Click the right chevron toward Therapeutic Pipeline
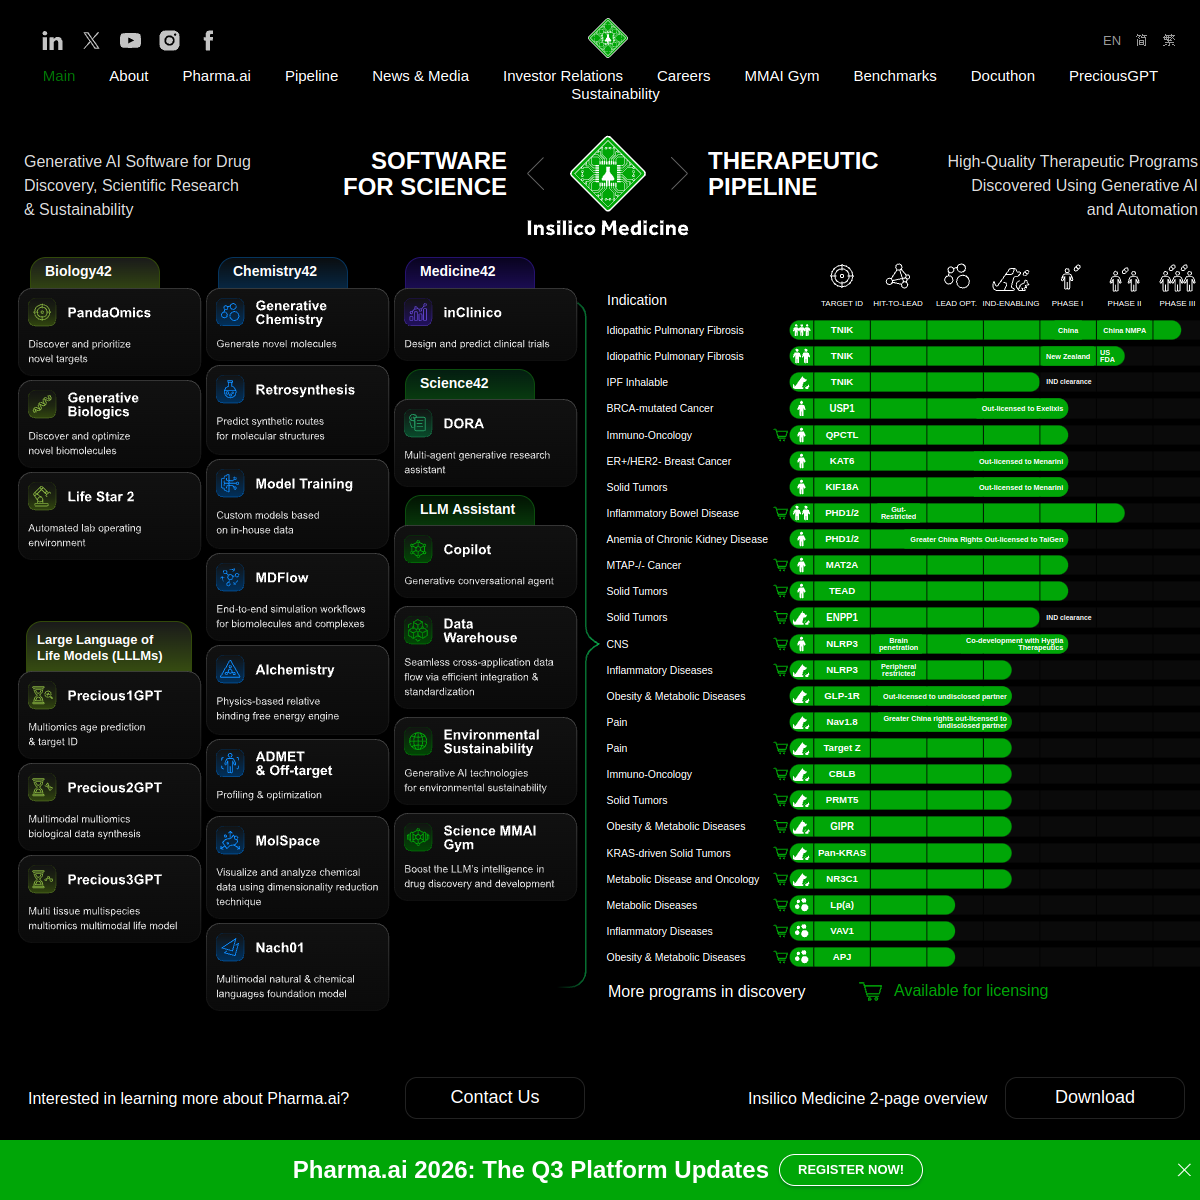 click(679, 173)
